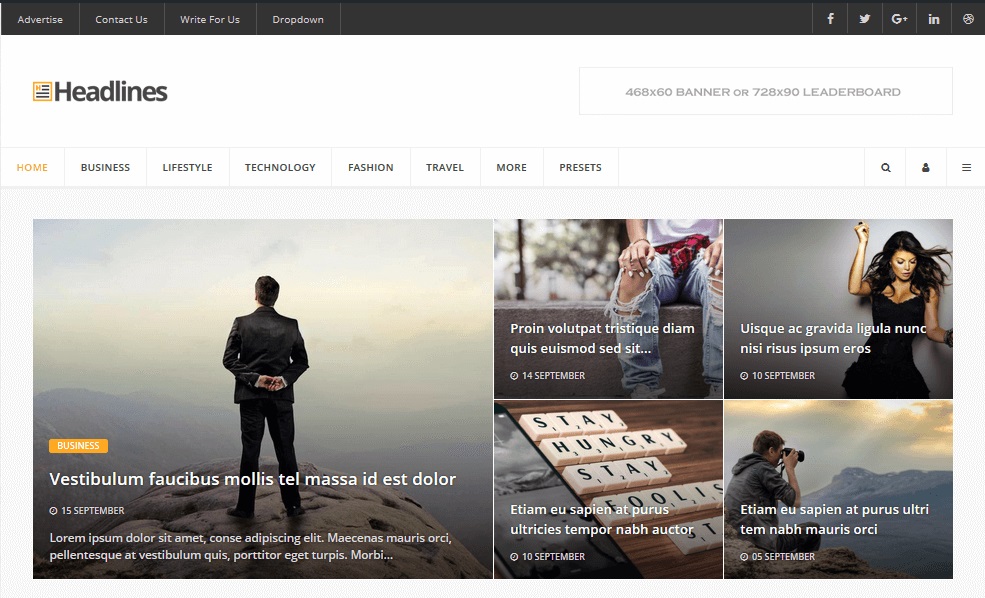Open the user account icon
Viewport: 985px width, 598px height.
[x=925, y=168]
